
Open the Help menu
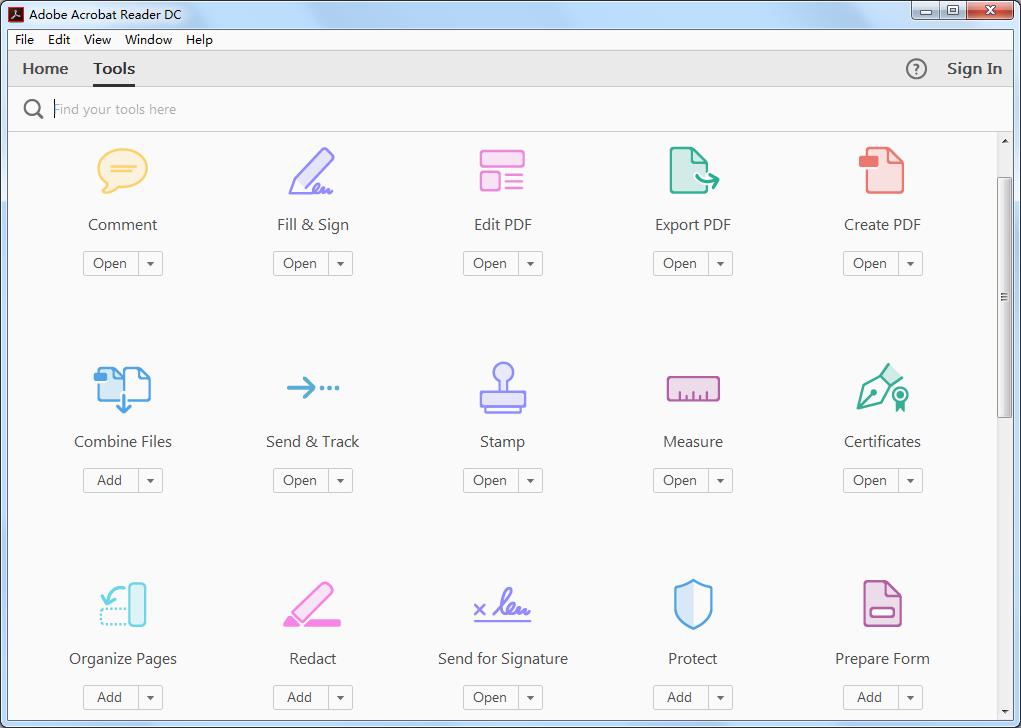click(199, 40)
